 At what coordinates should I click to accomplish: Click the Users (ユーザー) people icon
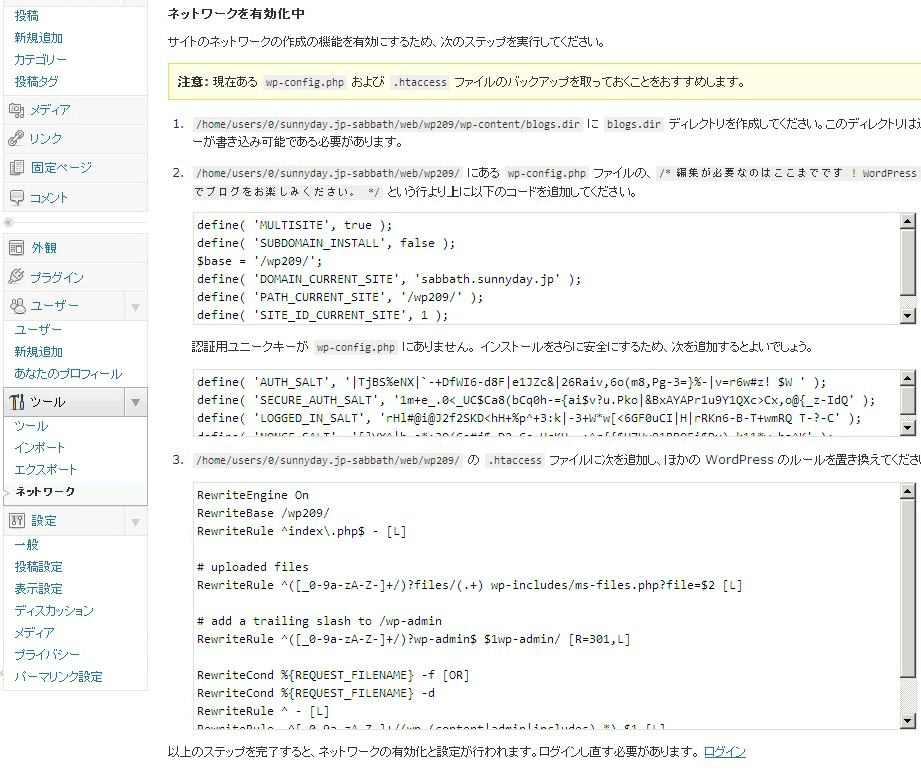click(x=16, y=306)
